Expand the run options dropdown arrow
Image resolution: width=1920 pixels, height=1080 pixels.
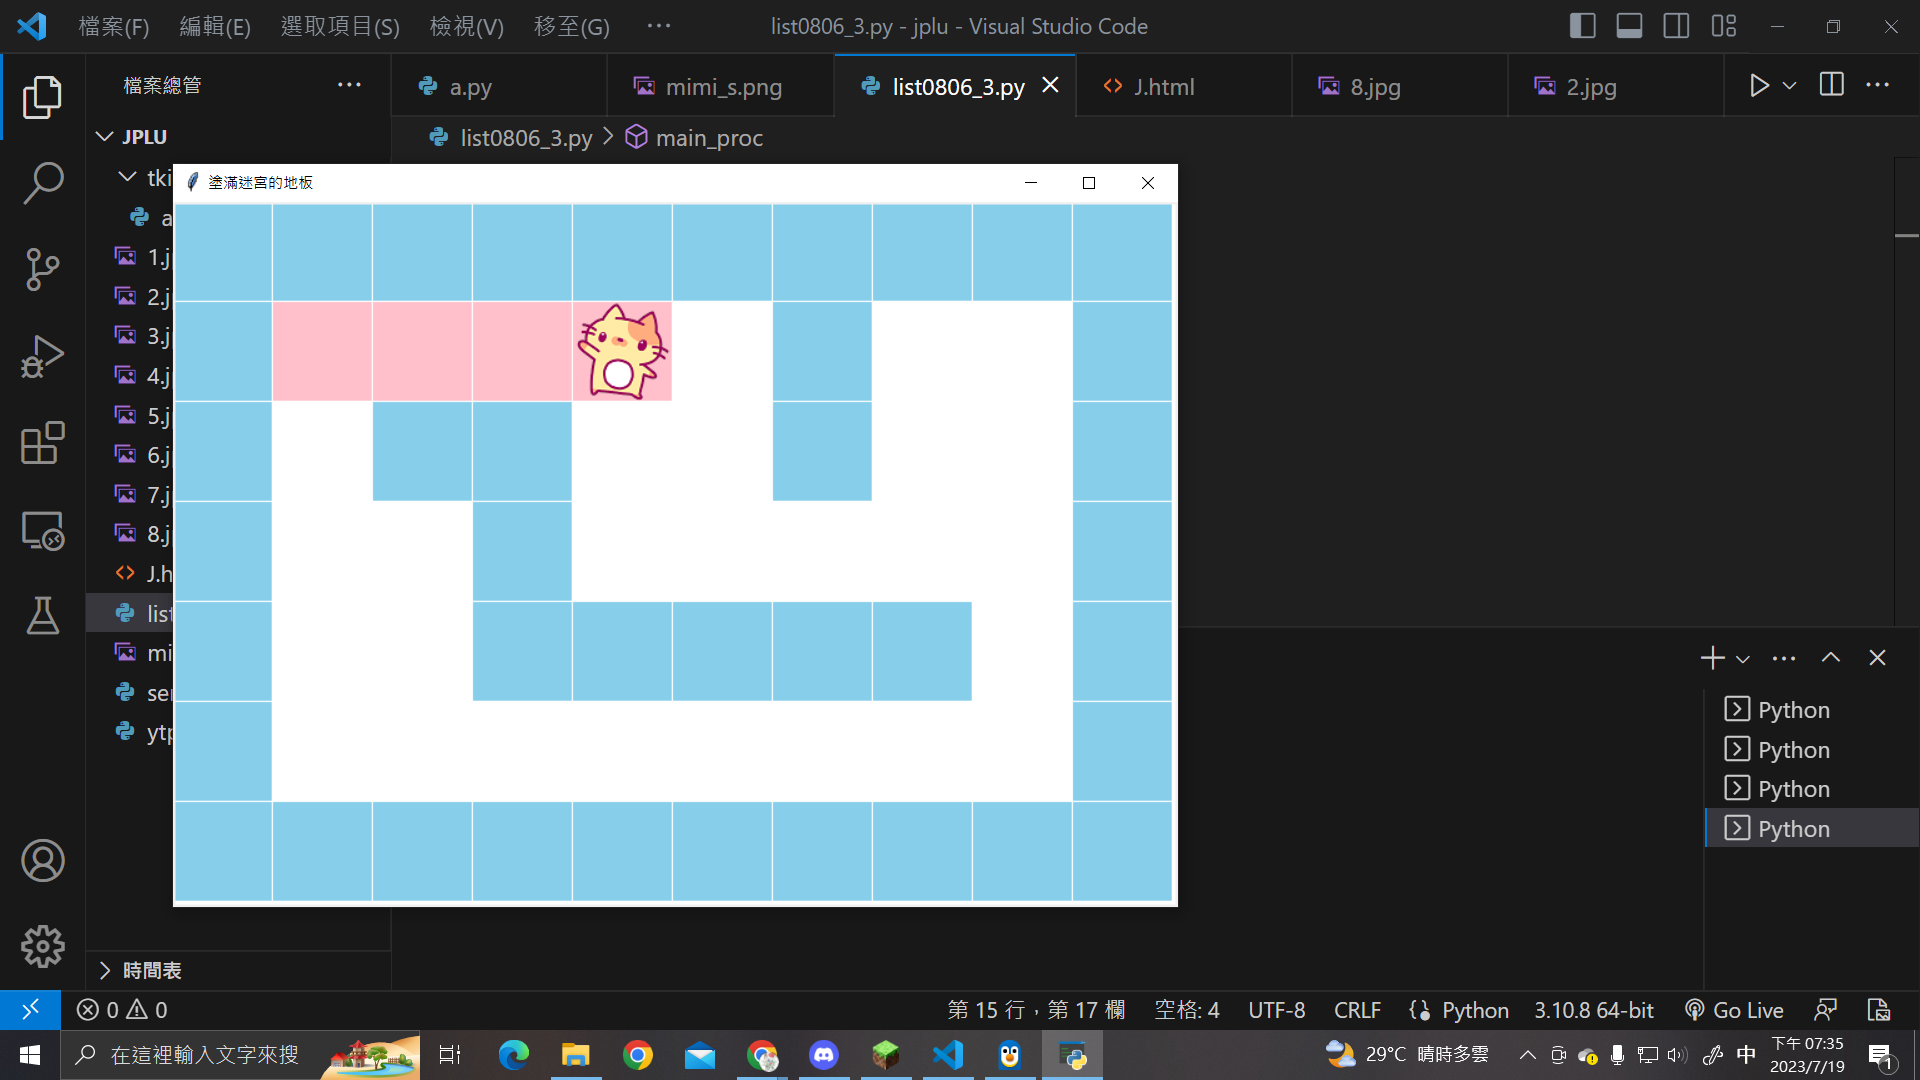pos(1790,86)
